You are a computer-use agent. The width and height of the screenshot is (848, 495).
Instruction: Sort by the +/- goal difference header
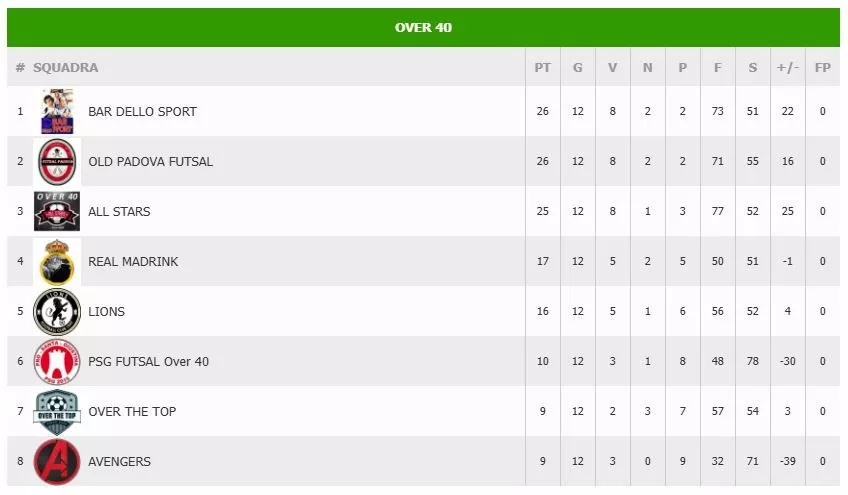[787, 68]
